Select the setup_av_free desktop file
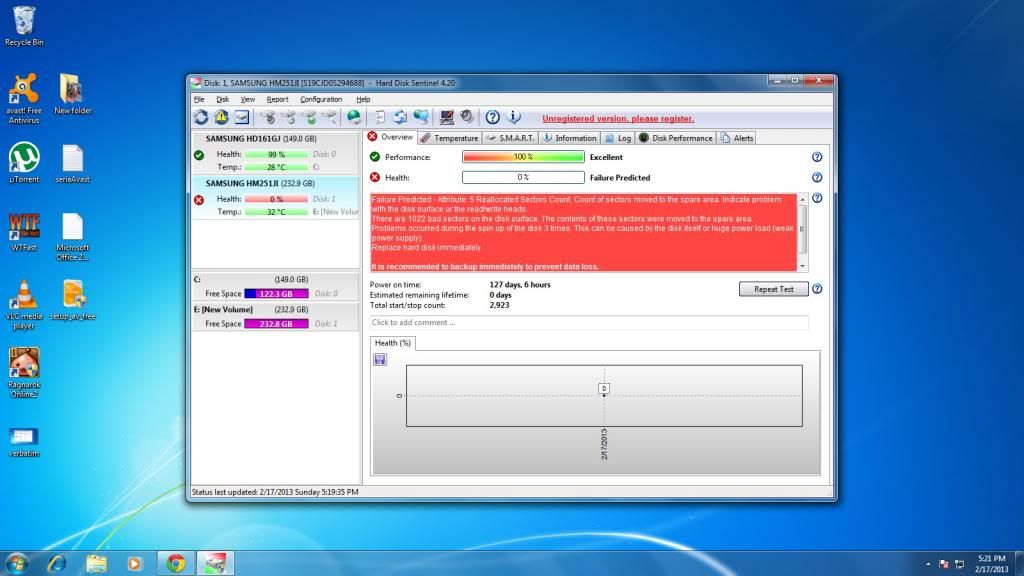 72,300
